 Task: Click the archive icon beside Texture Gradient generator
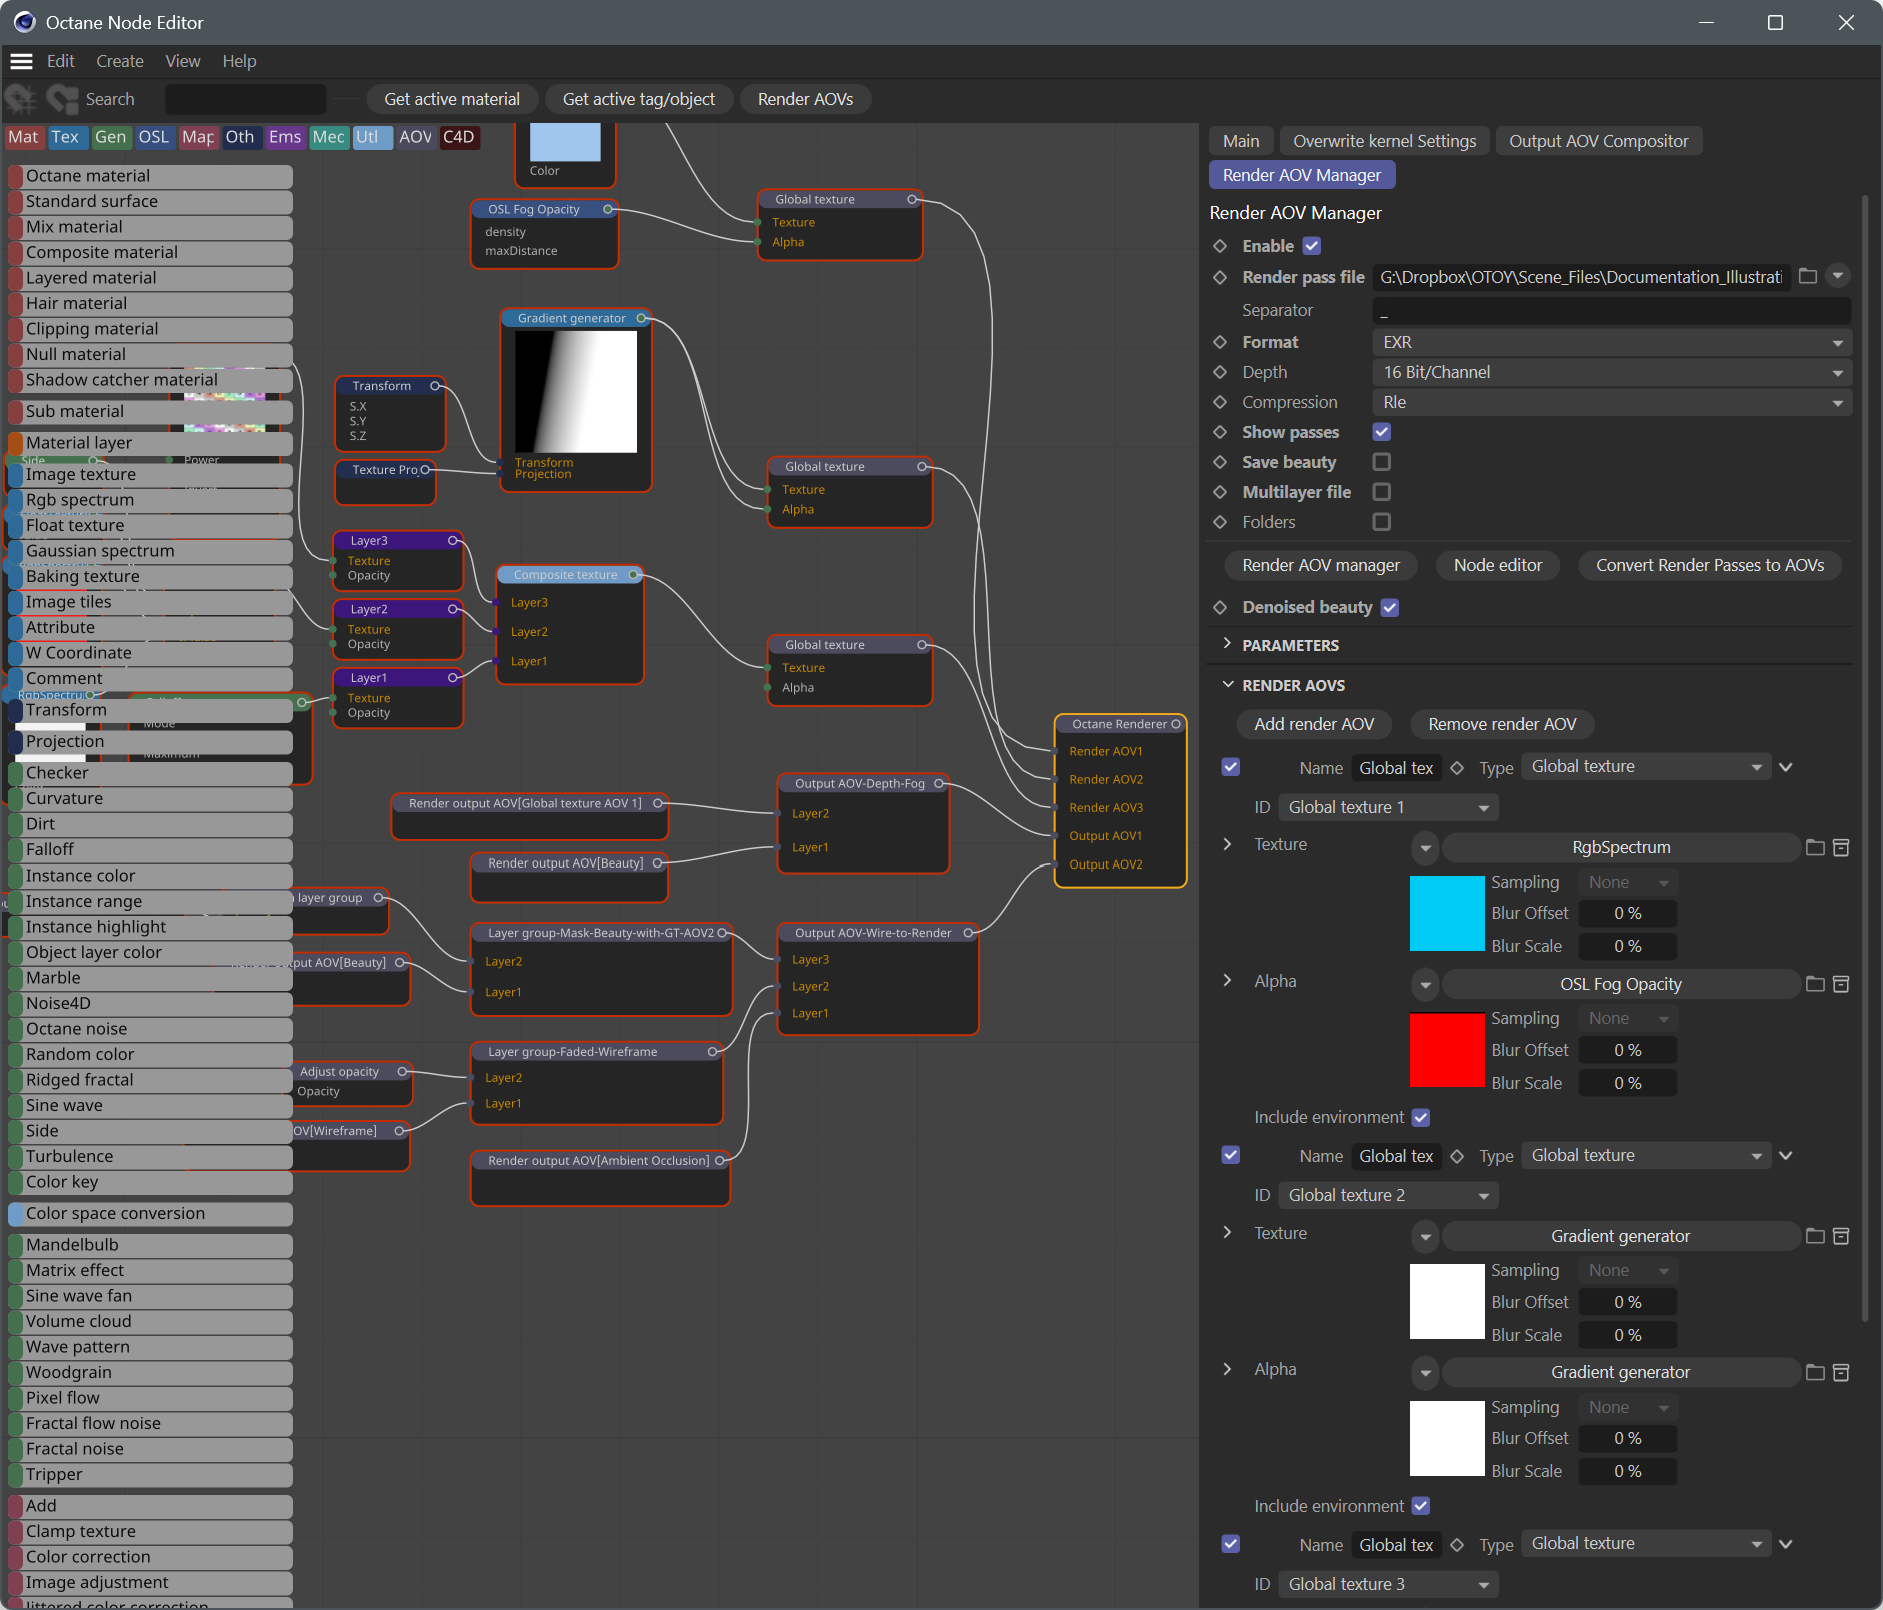coord(1841,1237)
